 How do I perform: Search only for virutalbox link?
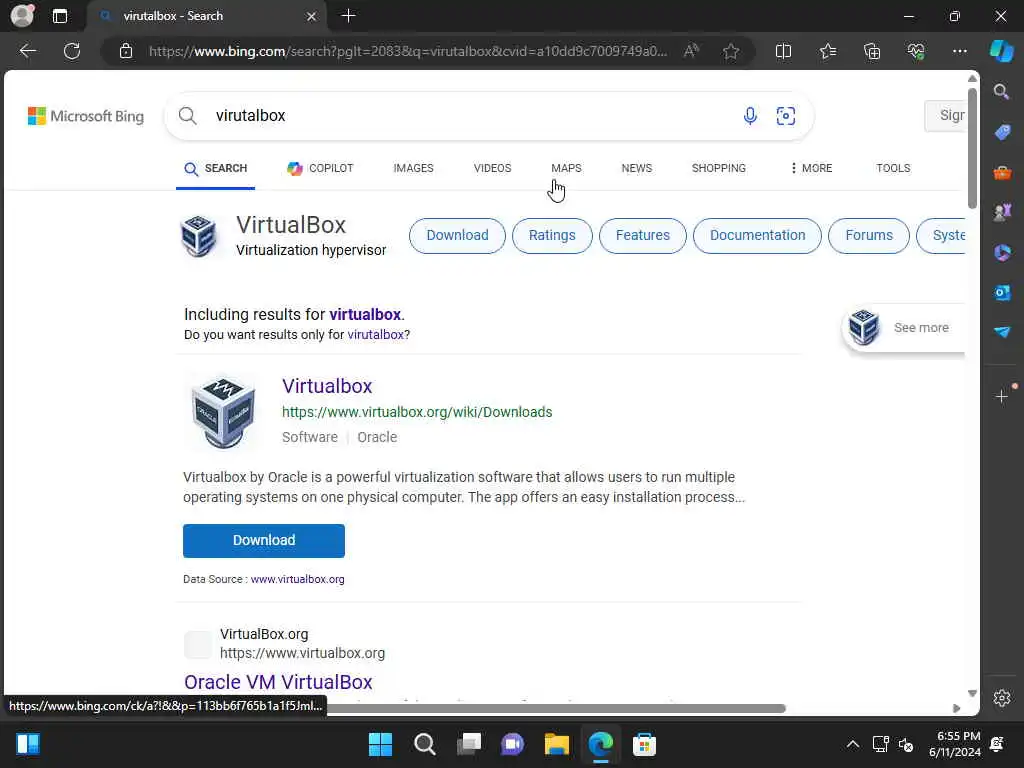click(376, 334)
